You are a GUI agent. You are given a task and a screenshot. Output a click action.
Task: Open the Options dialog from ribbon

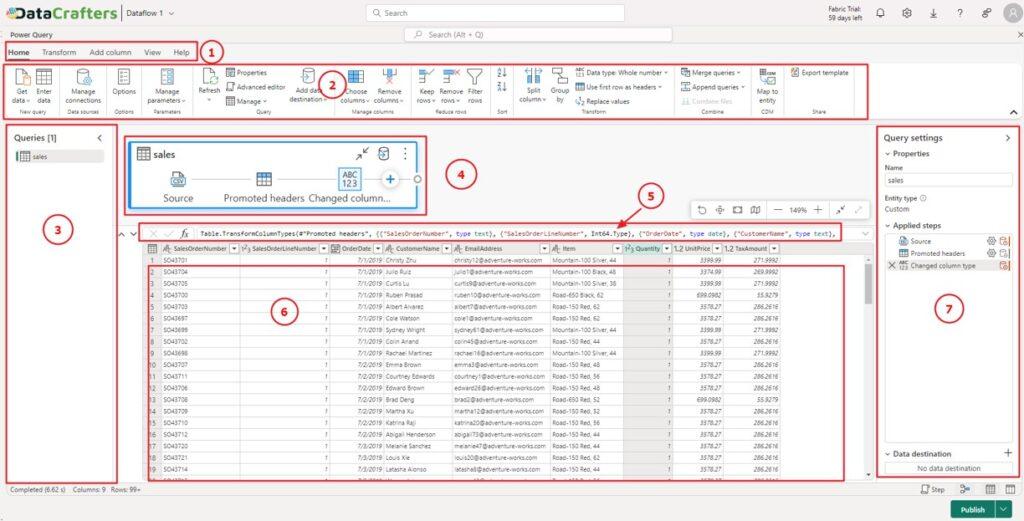click(x=124, y=82)
